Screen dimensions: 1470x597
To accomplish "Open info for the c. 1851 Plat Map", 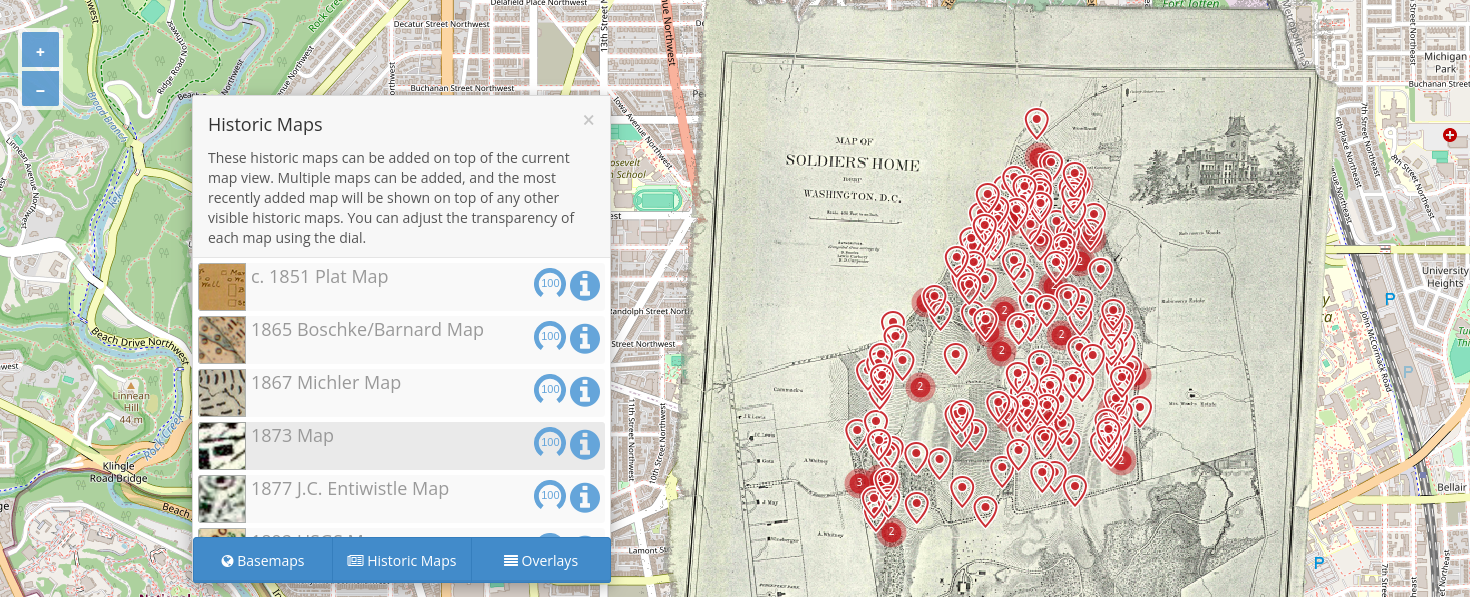I will [584, 285].
